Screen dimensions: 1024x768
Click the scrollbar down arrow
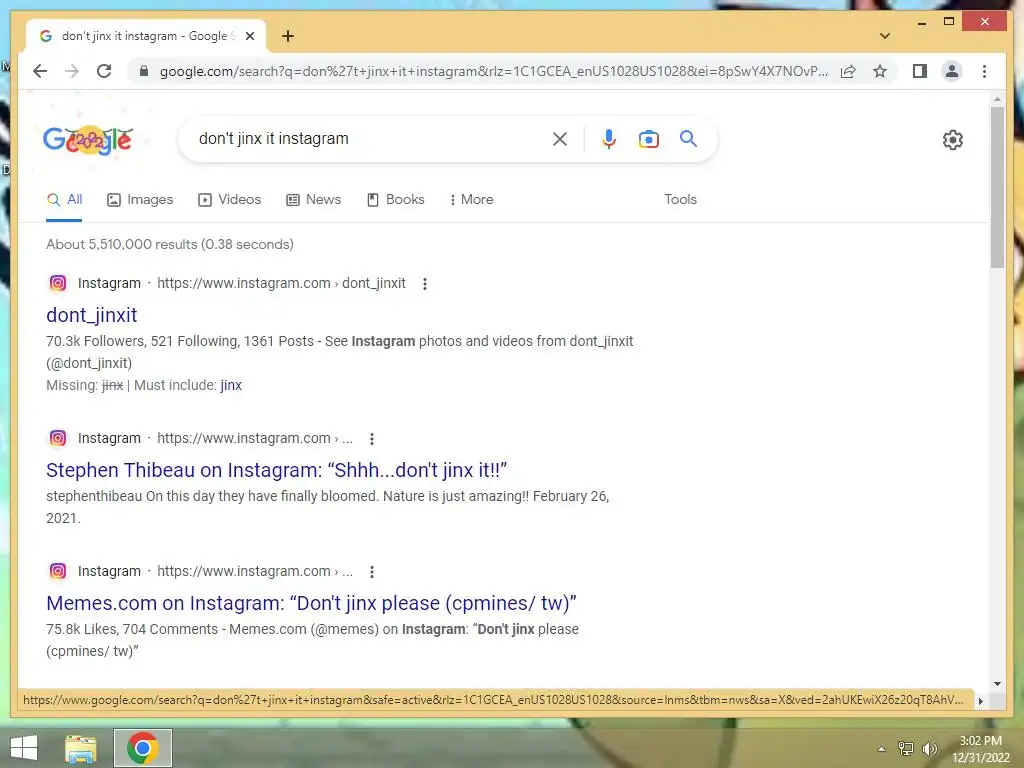point(997,684)
